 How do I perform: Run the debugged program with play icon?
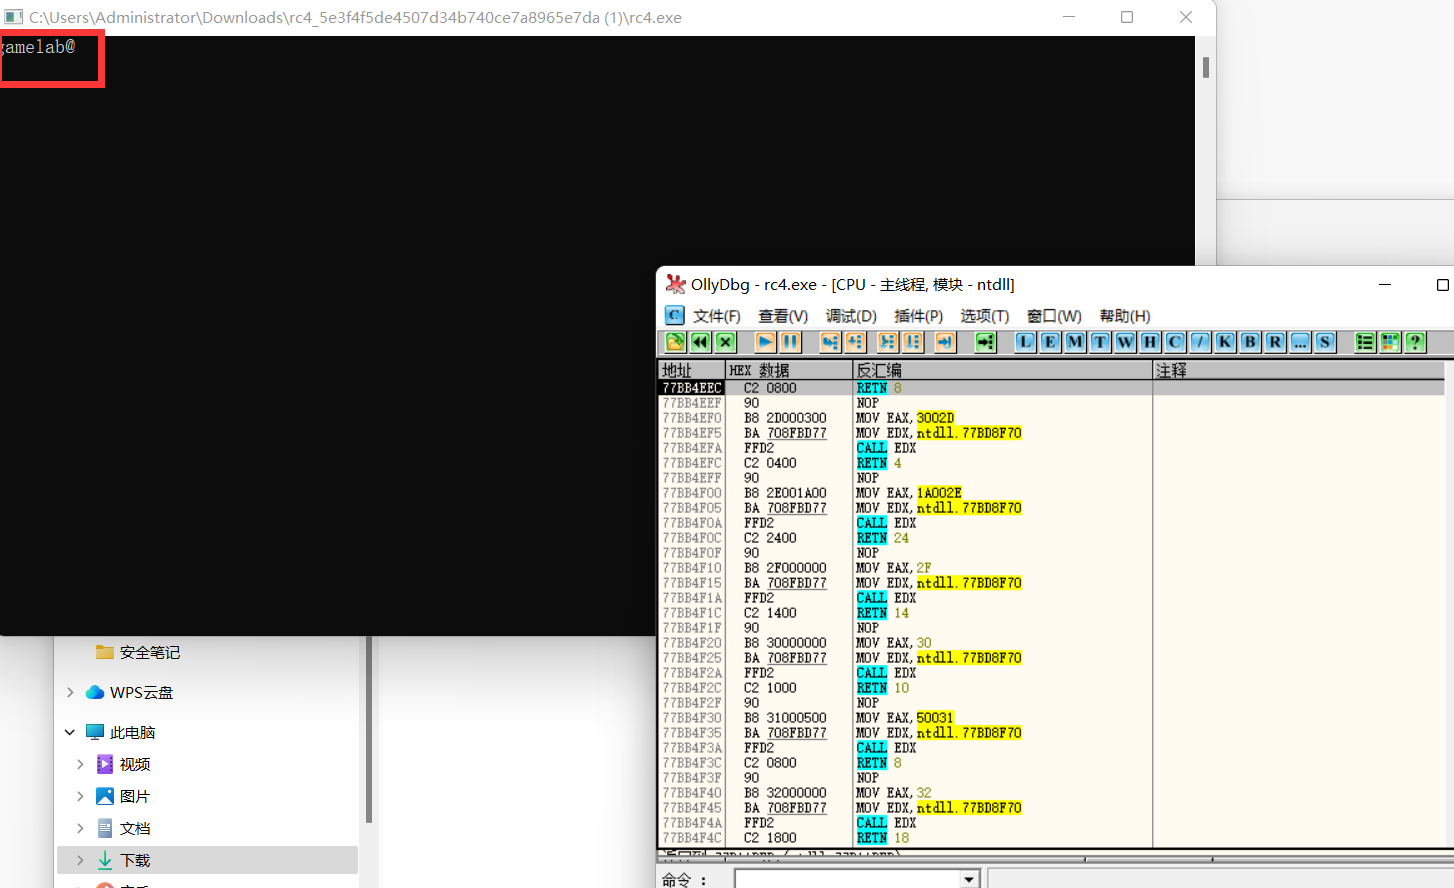765,342
